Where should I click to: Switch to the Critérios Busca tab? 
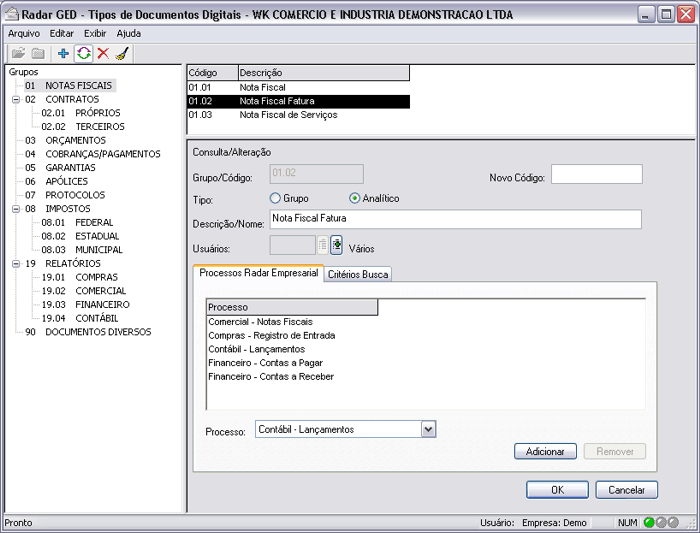click(x=357, y=274)
